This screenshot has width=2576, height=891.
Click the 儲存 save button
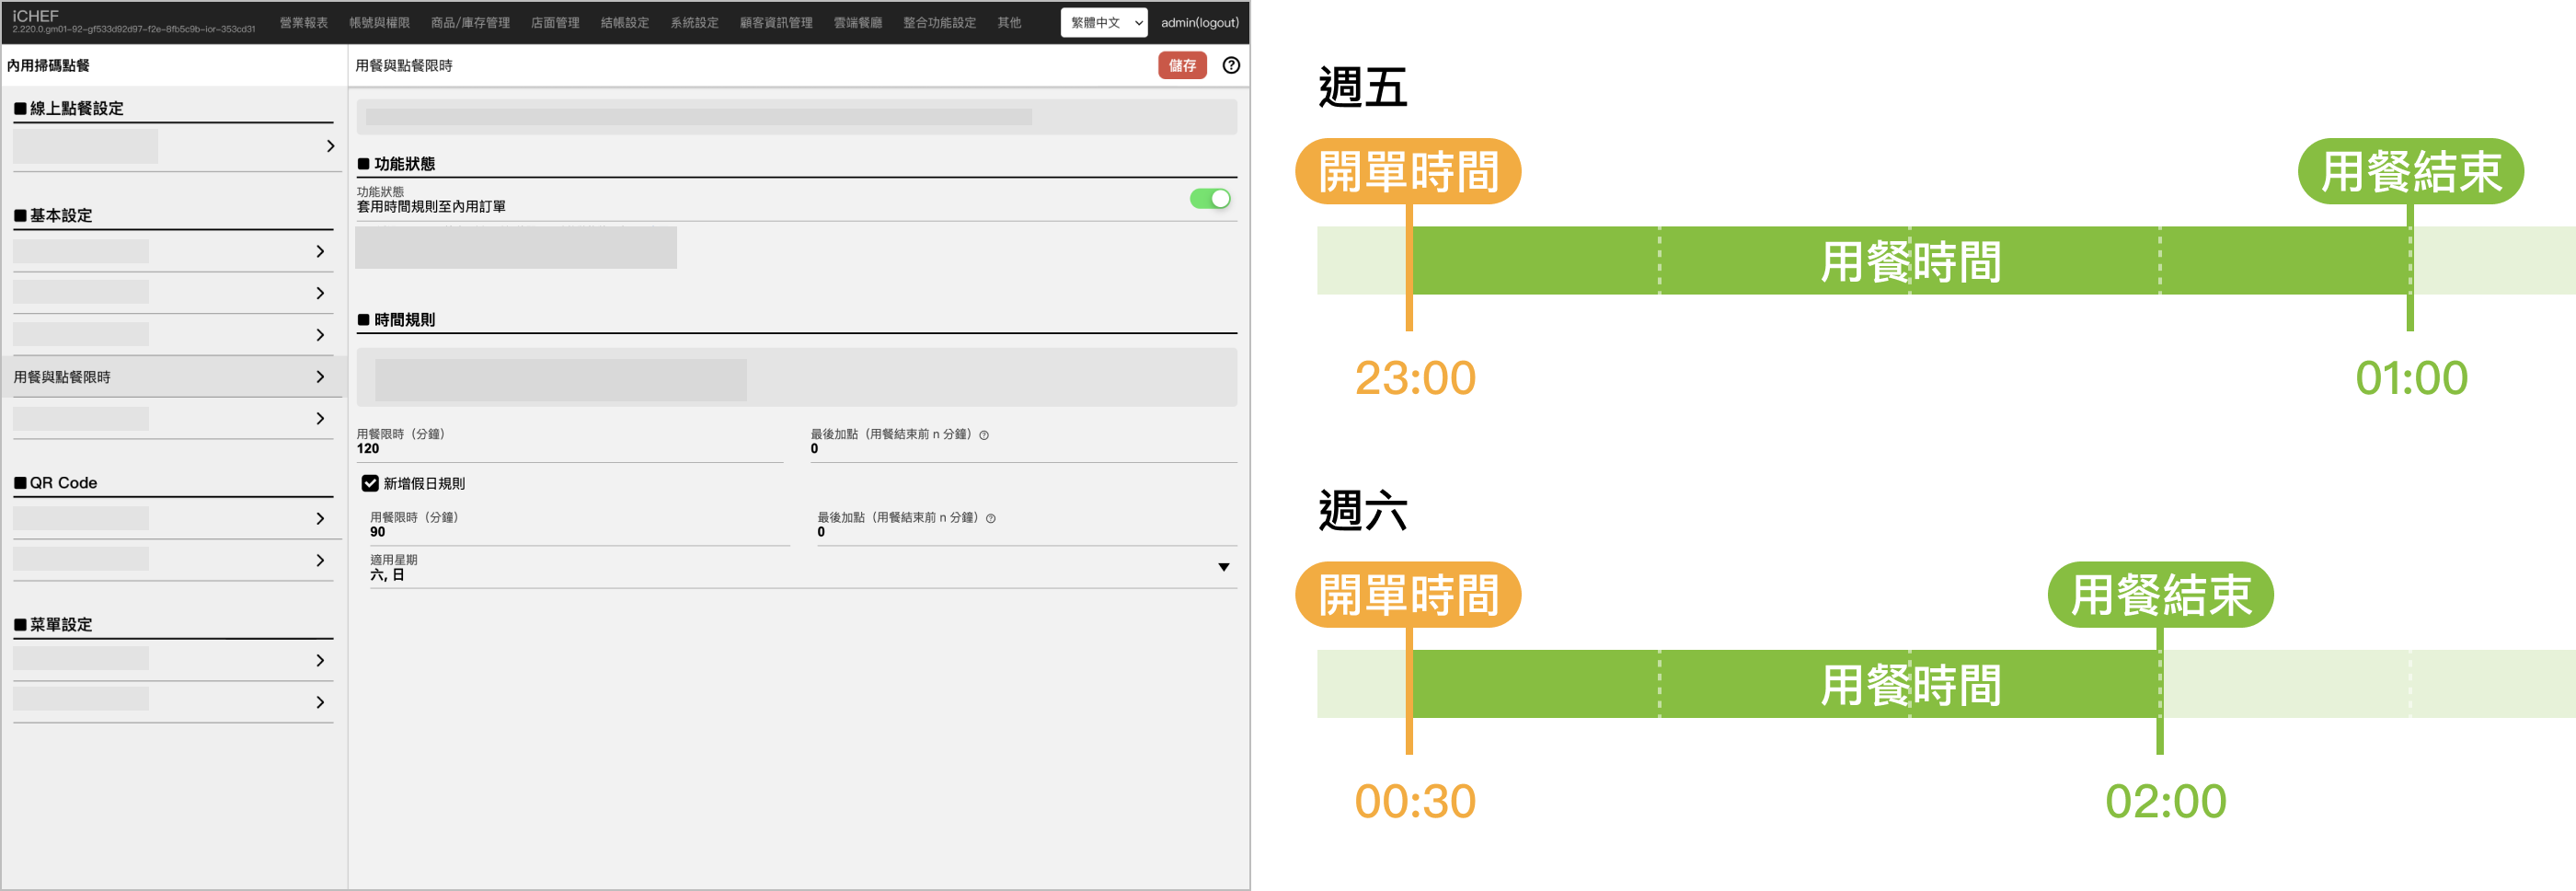coord(1182,65)
